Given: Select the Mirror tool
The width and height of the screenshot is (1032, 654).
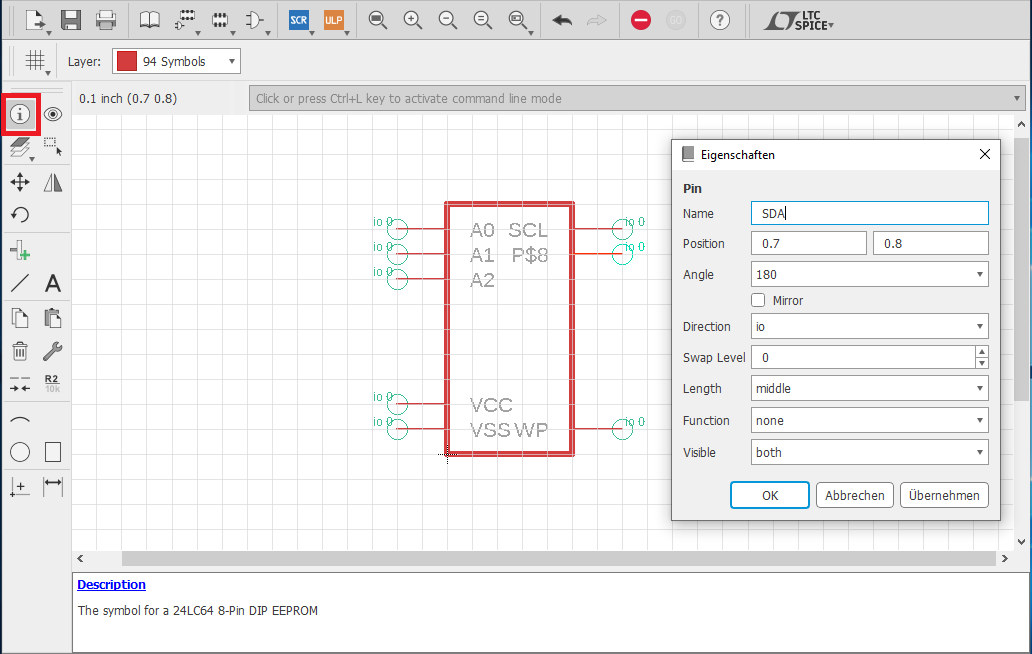Looking at the screenshot, I should click(53, 182).
